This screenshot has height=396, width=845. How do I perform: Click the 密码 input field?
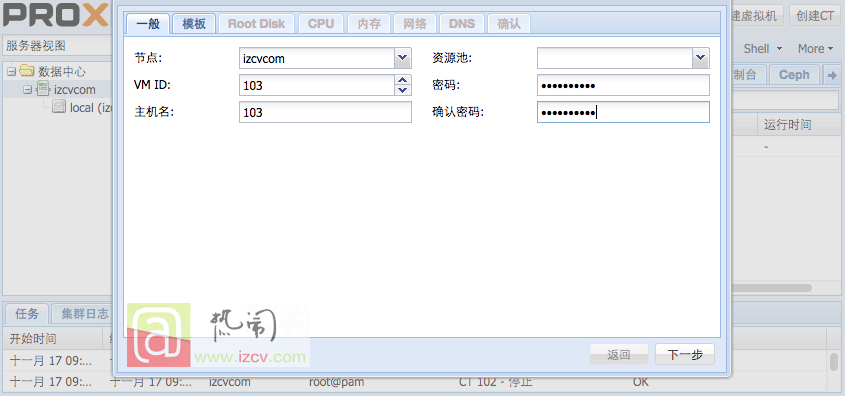pos(623,85)
